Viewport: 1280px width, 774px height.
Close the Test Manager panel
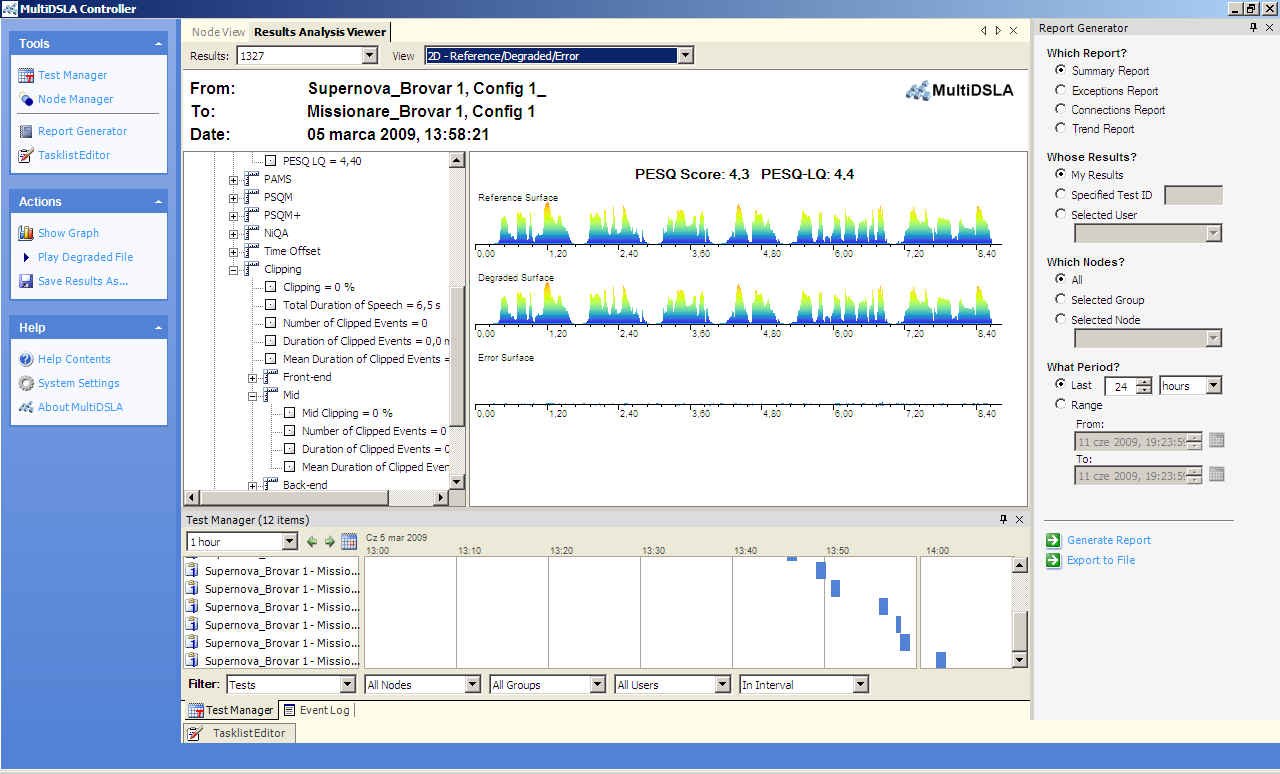[1020, 520]
